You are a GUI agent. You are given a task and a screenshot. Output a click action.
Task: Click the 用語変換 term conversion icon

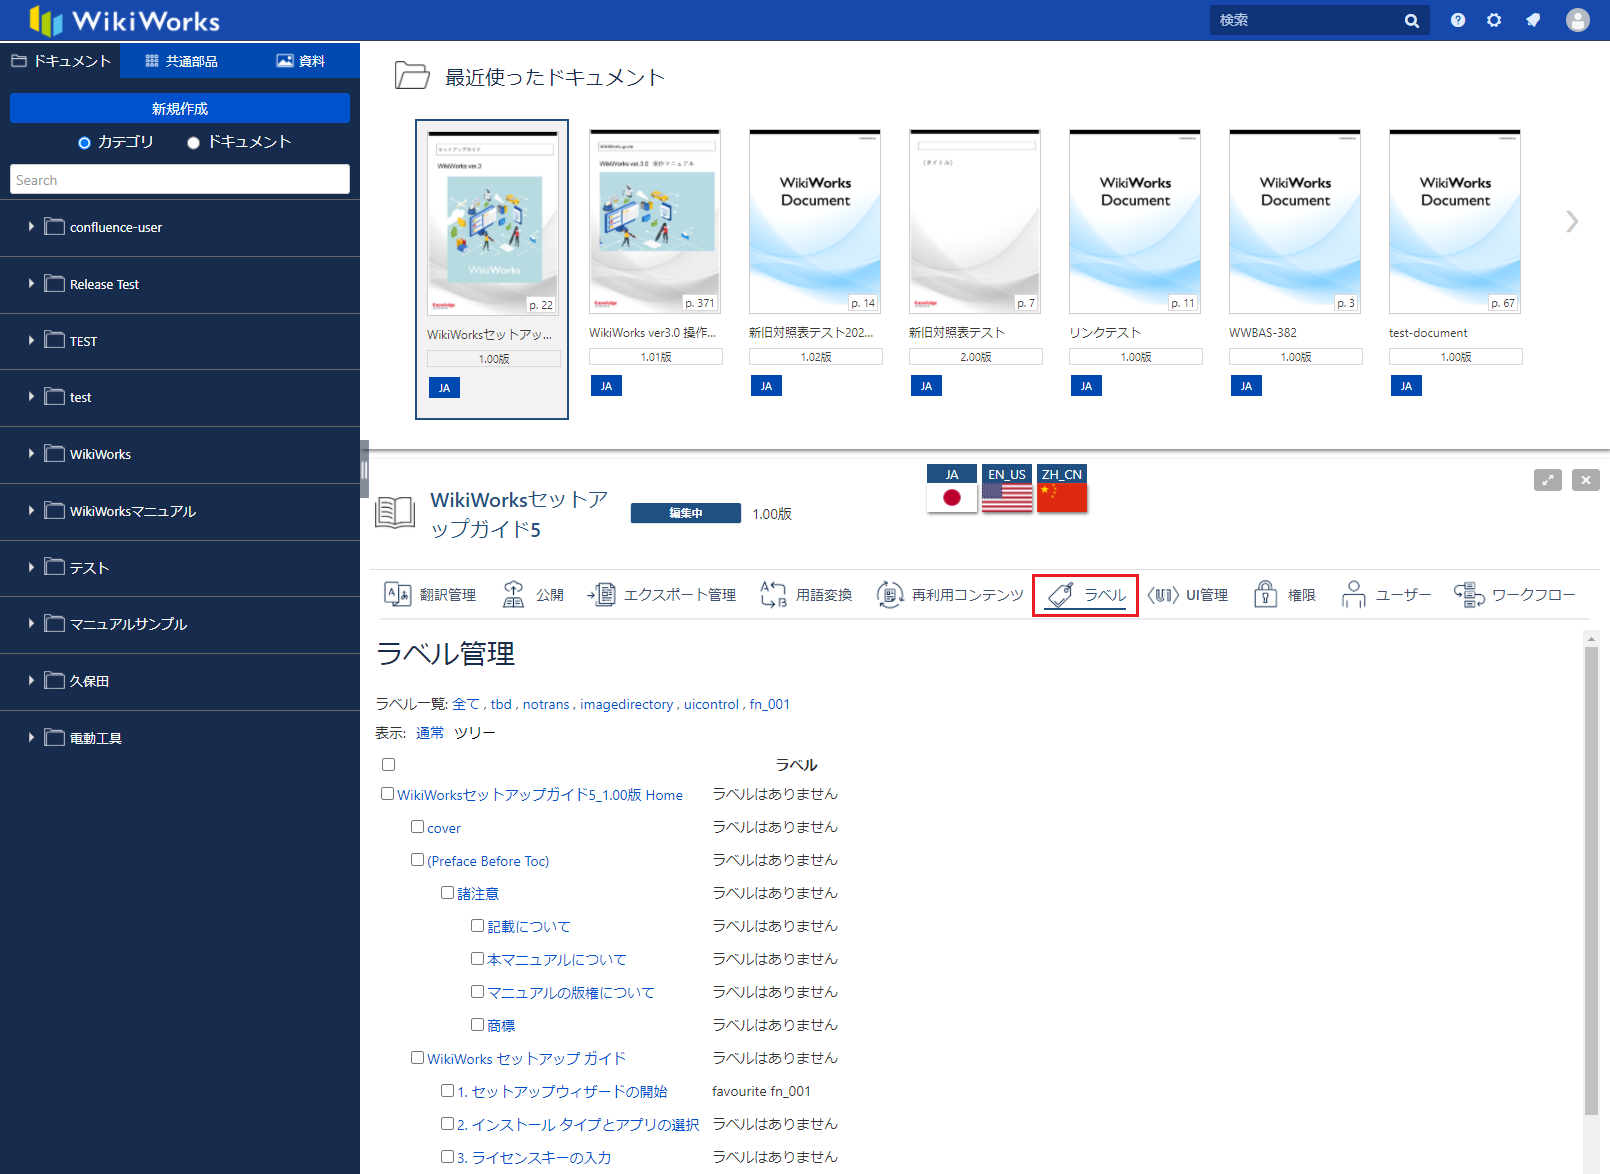pos(773,594)
